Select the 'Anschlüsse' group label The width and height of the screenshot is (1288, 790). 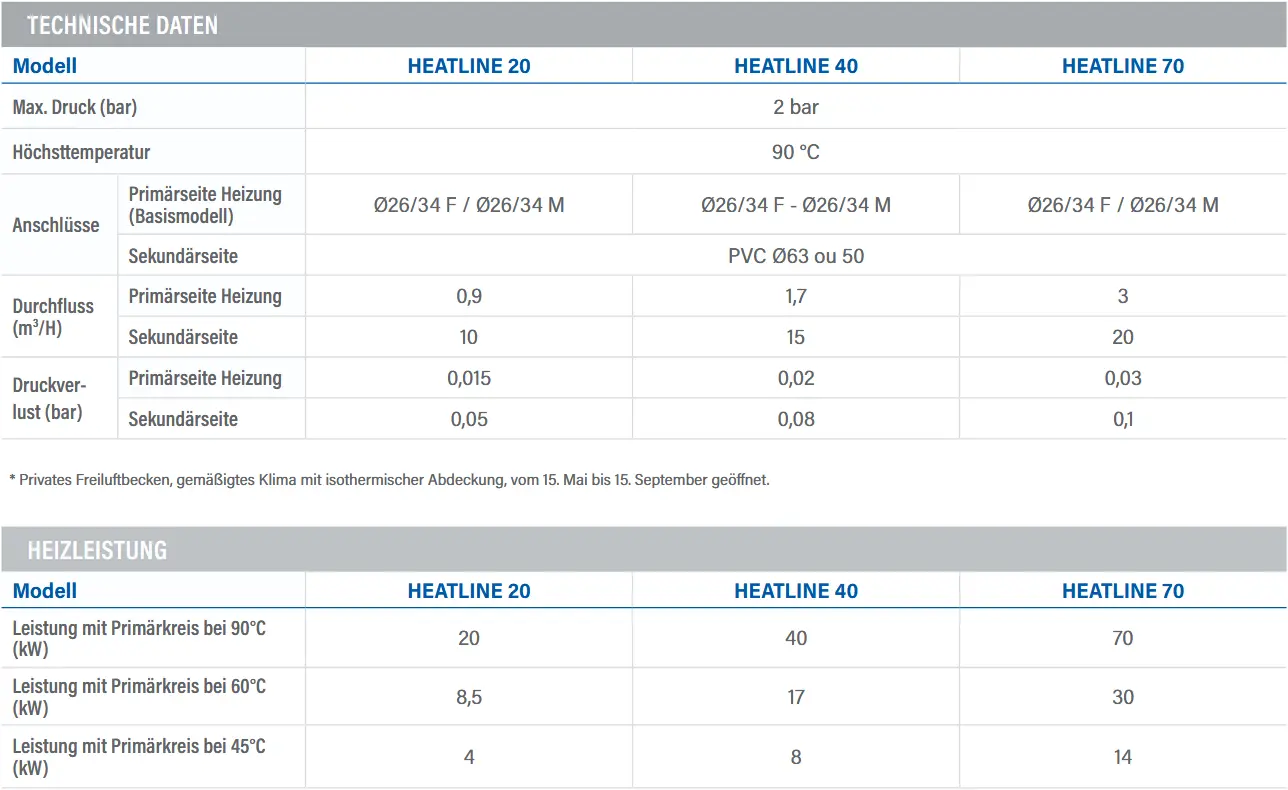[56, 225]
